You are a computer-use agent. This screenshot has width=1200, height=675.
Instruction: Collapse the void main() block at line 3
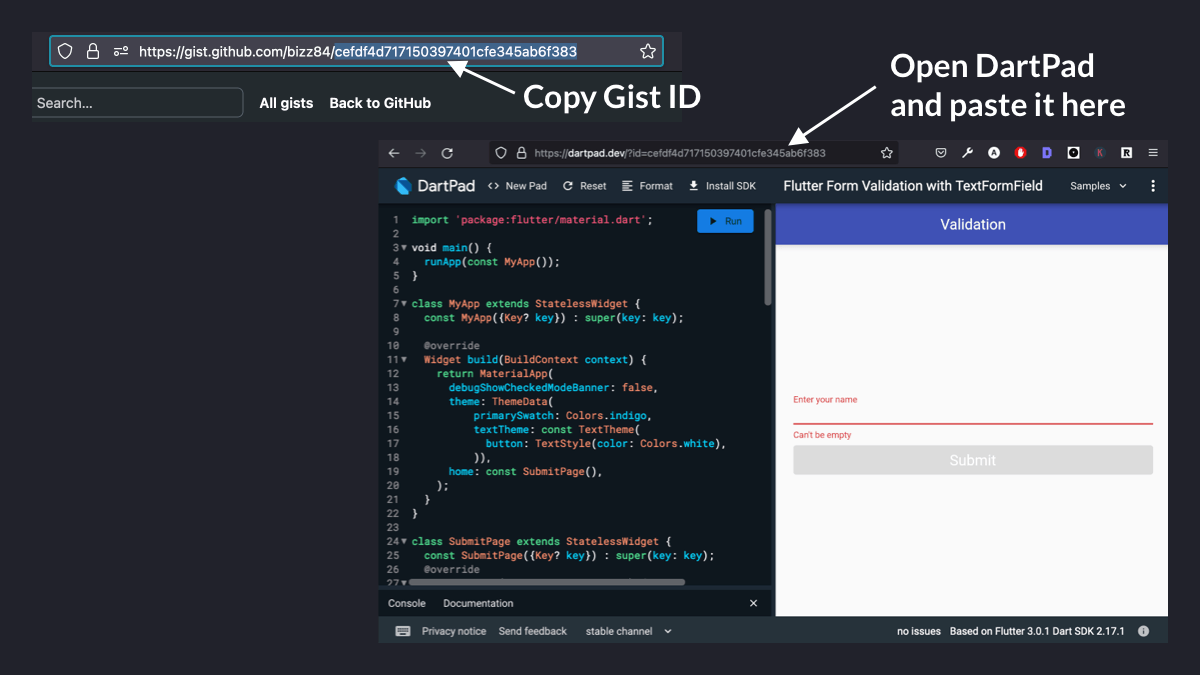[x=403, y=248]
